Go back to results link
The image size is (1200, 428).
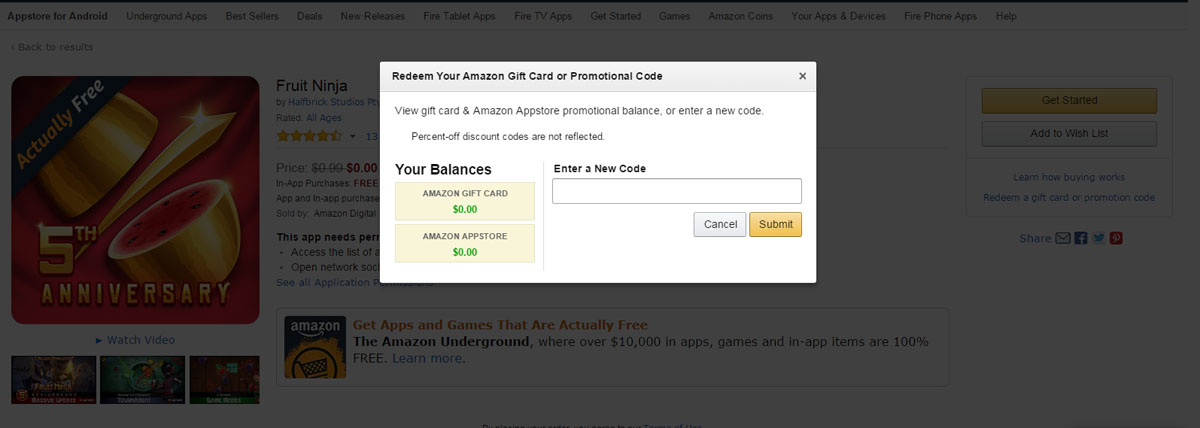click(x=52, y=47)
